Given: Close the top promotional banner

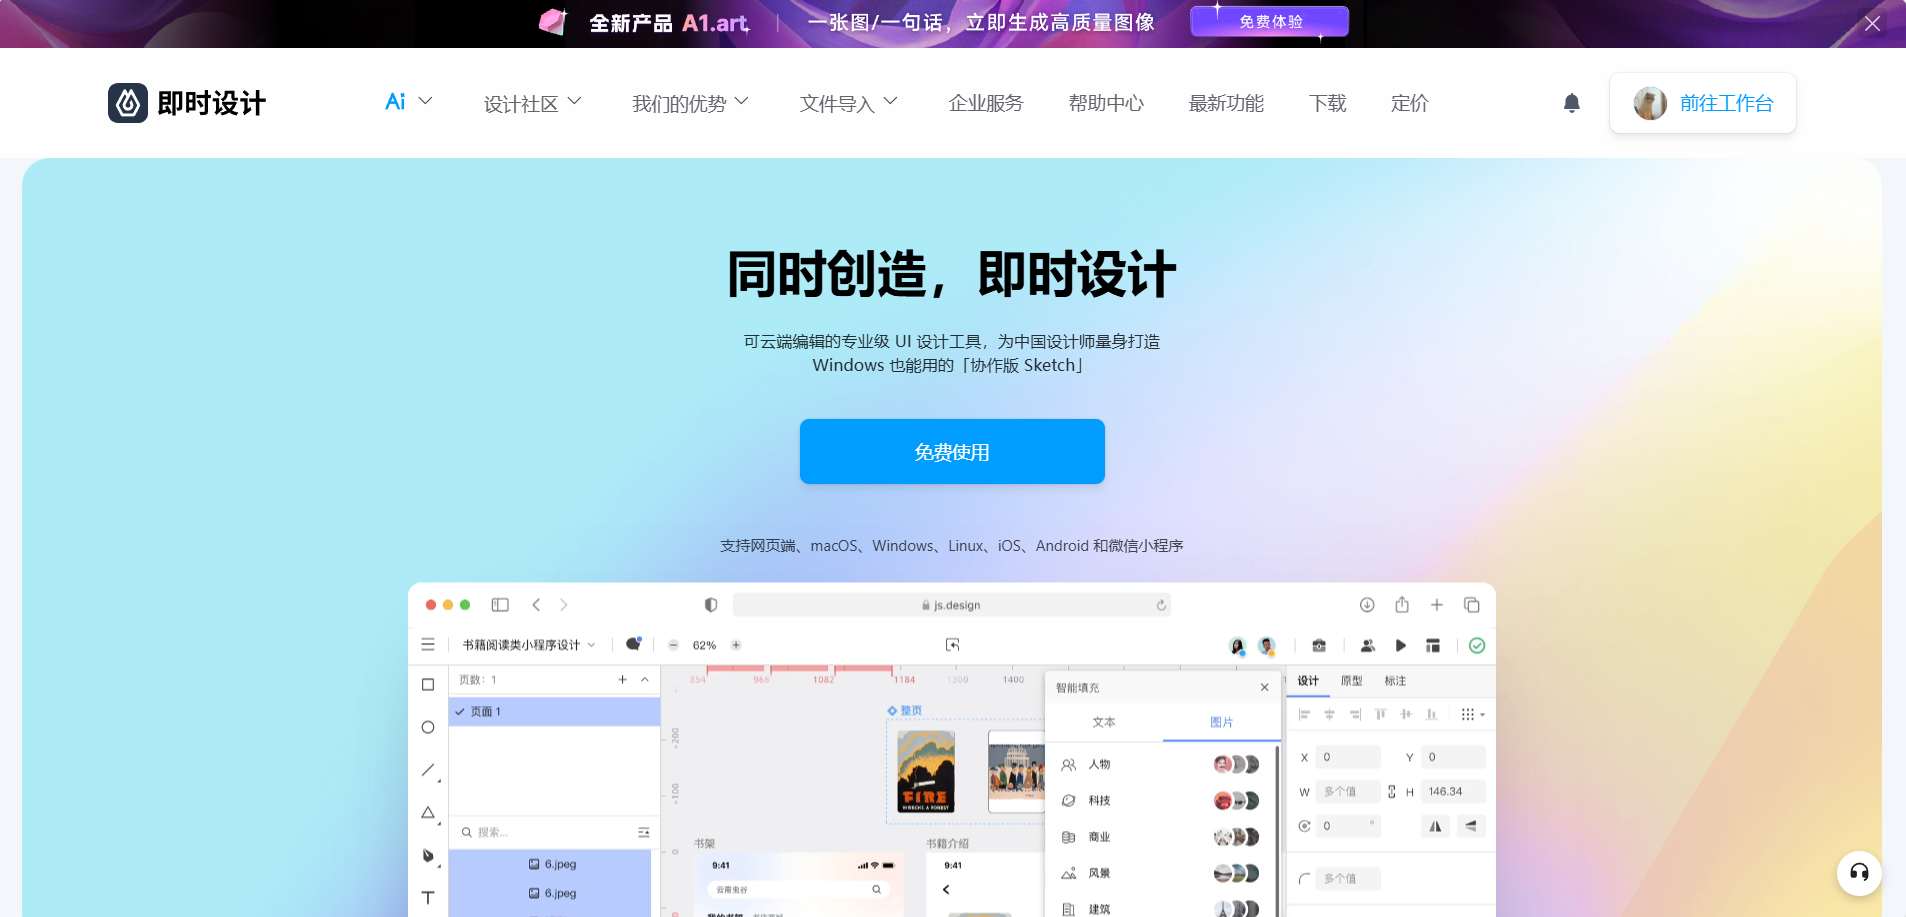Looking at the screenshot, I should click(x=1872, y=24).
